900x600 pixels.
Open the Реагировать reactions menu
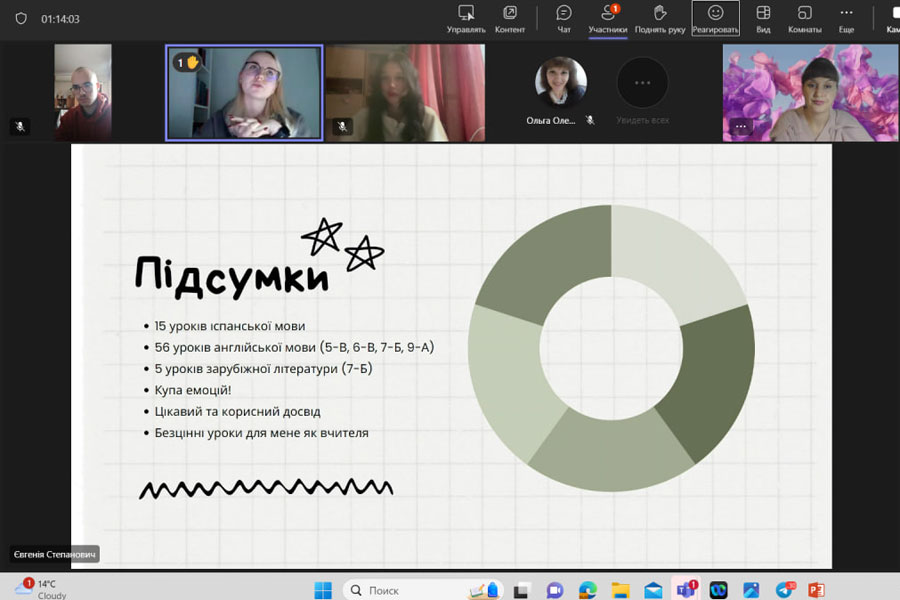(x=715, y=18)
